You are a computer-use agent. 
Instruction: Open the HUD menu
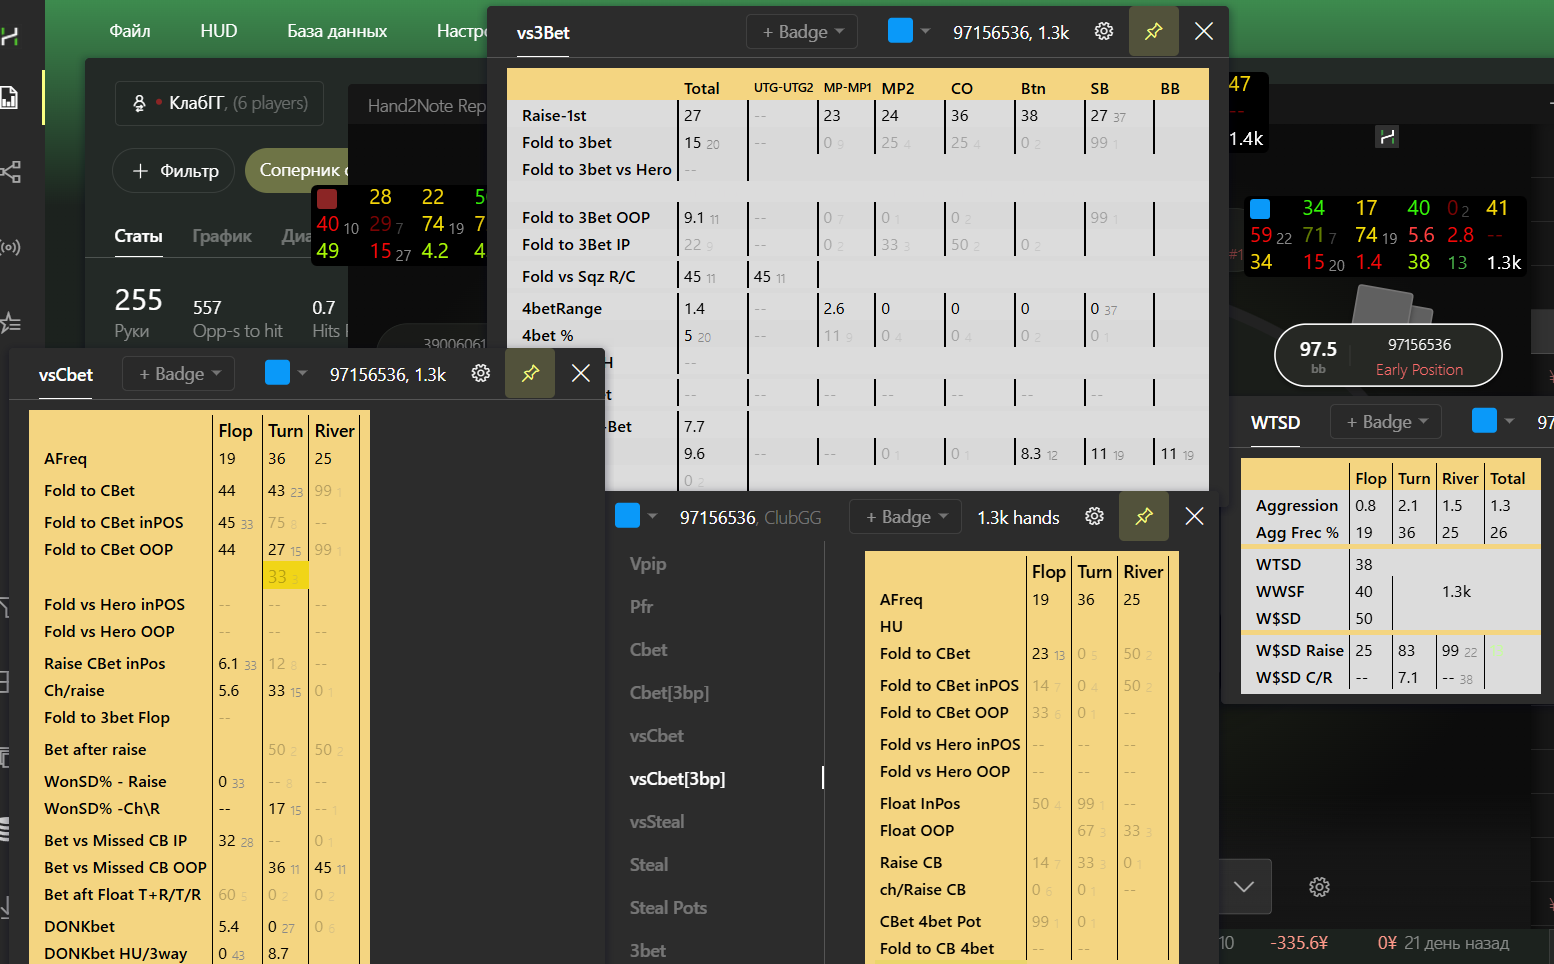point(219,31)
